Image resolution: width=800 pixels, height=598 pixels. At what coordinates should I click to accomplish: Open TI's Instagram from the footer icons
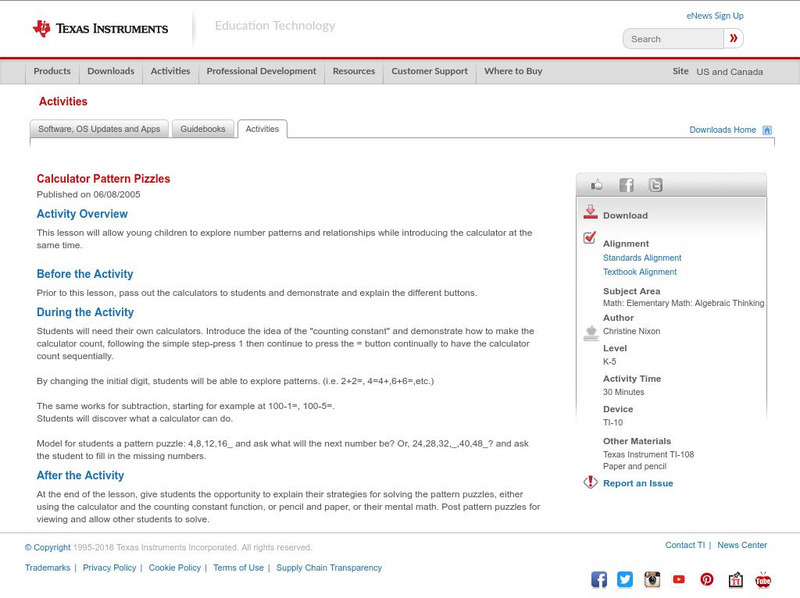(652, 578)
